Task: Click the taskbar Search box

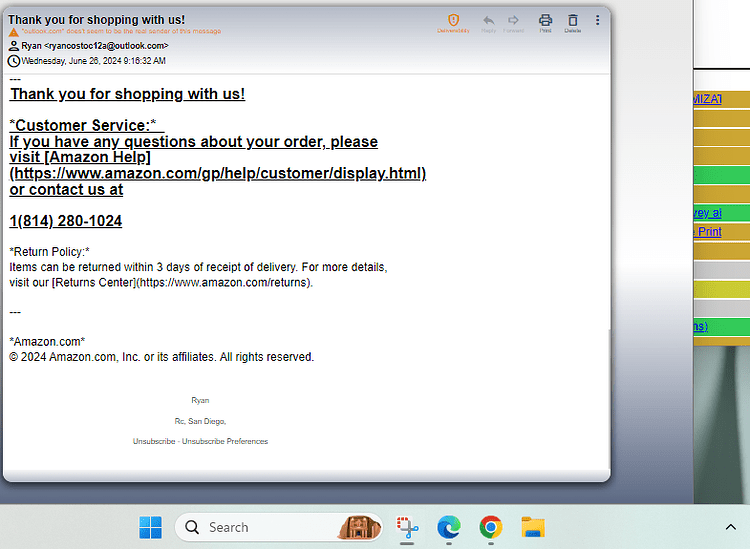Action: (278, 527)
